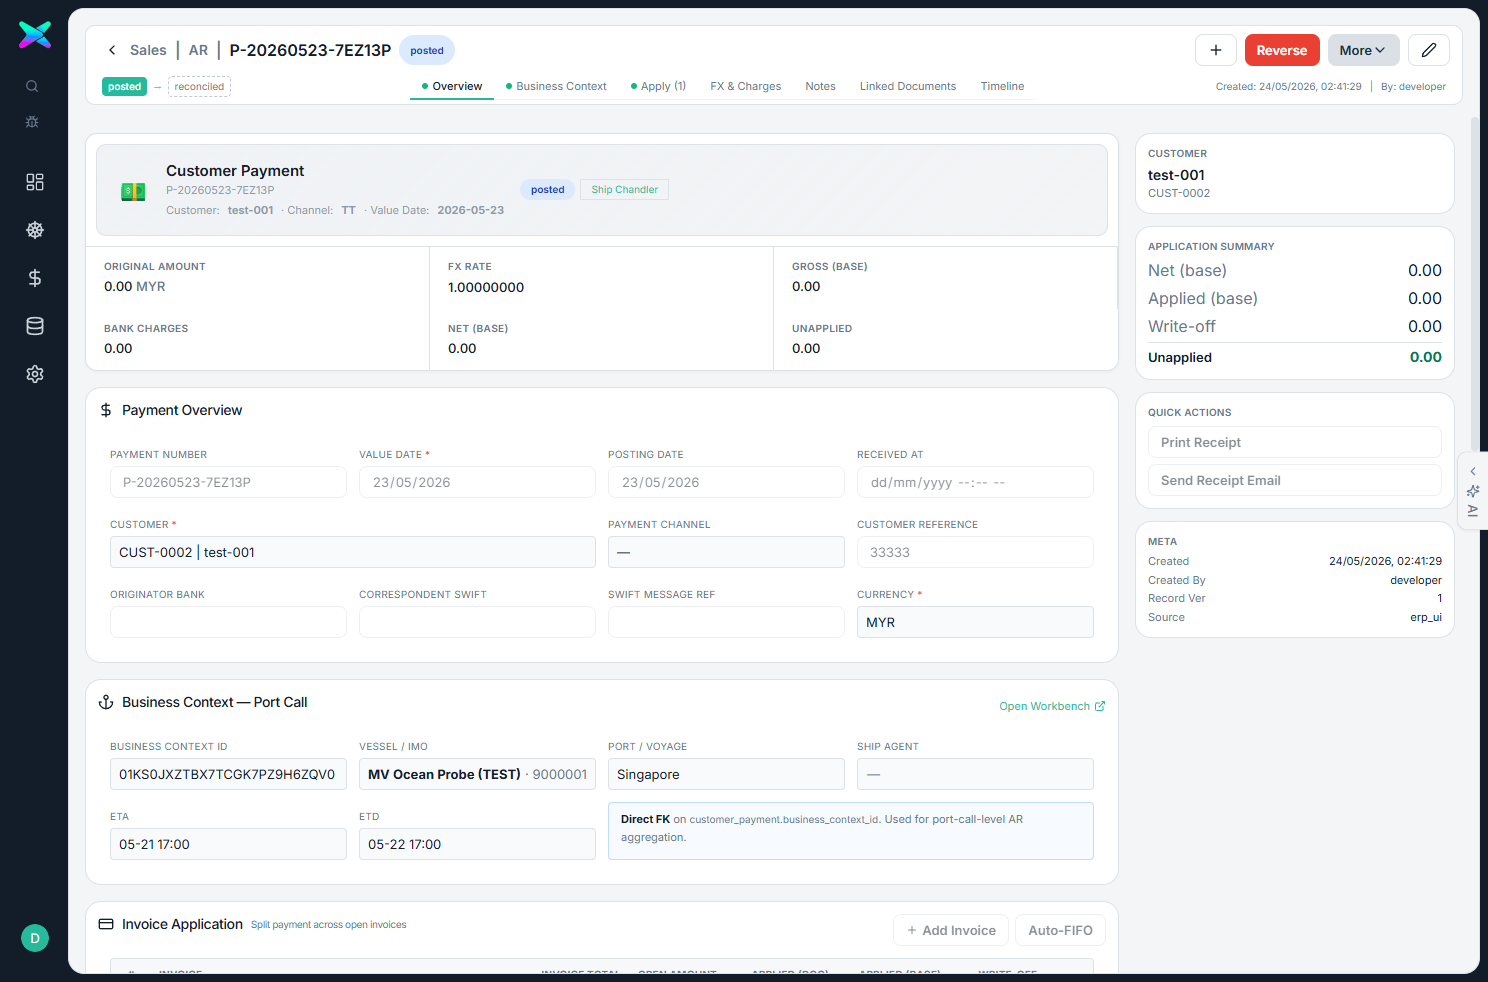This screenshot has height=982, width=1488.
Task: Switch to the Overview tab
Action: click(x=452, y=86)
